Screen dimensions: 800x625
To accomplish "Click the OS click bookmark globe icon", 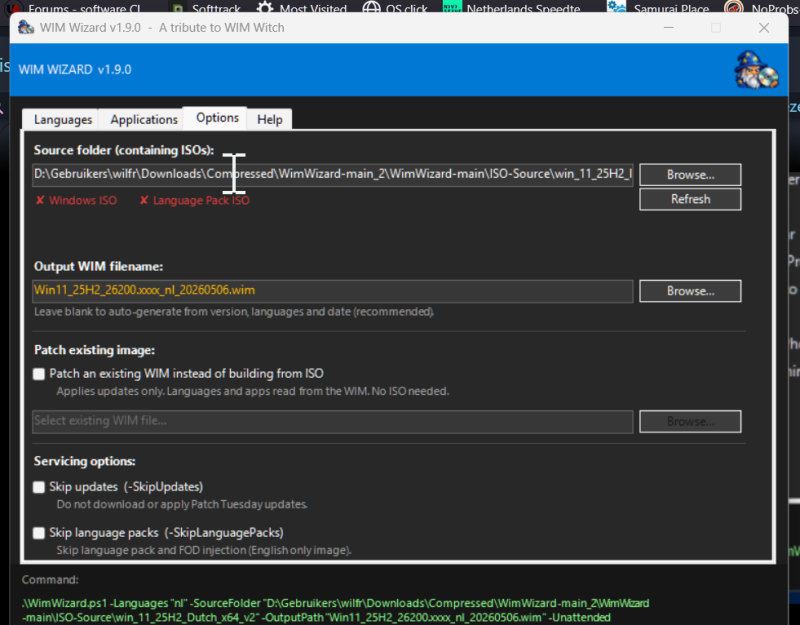I will tap(371, 8).
